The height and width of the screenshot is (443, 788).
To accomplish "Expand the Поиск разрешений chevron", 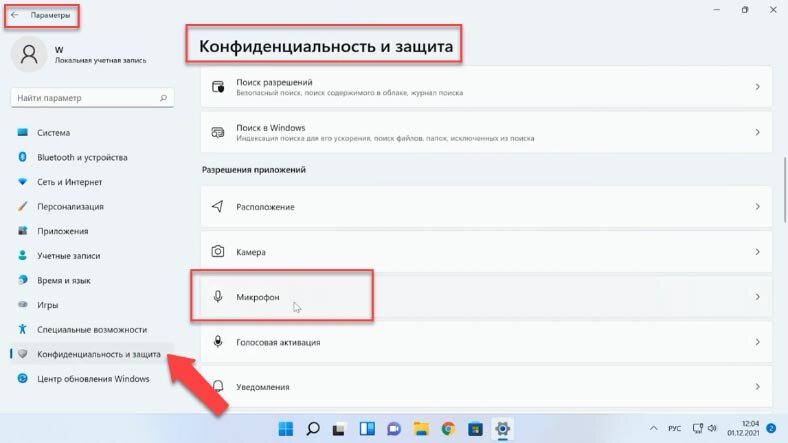I will pos(757,87).
